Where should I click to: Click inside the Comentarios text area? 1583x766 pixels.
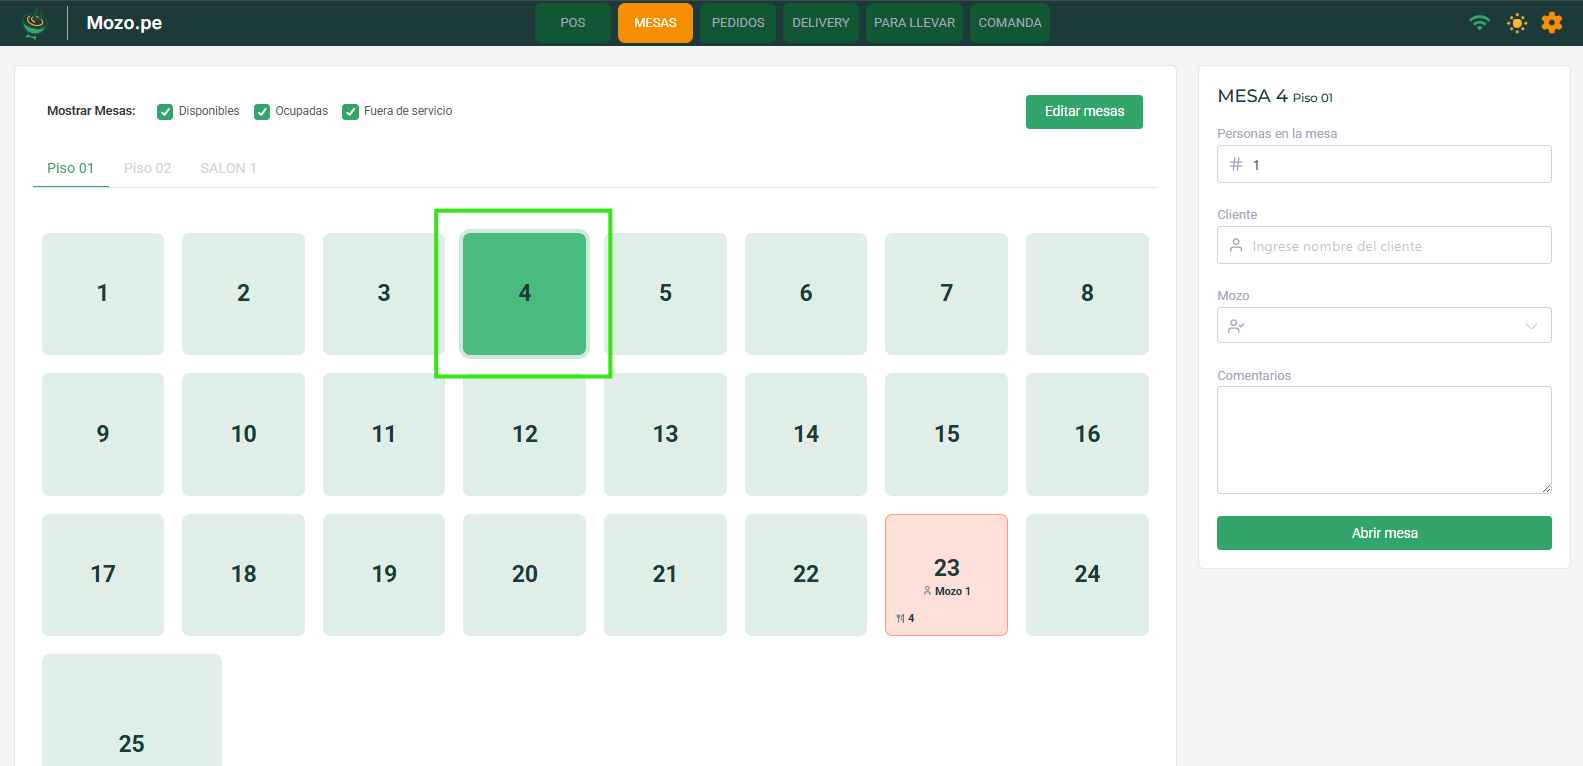tap(1383, 440)
